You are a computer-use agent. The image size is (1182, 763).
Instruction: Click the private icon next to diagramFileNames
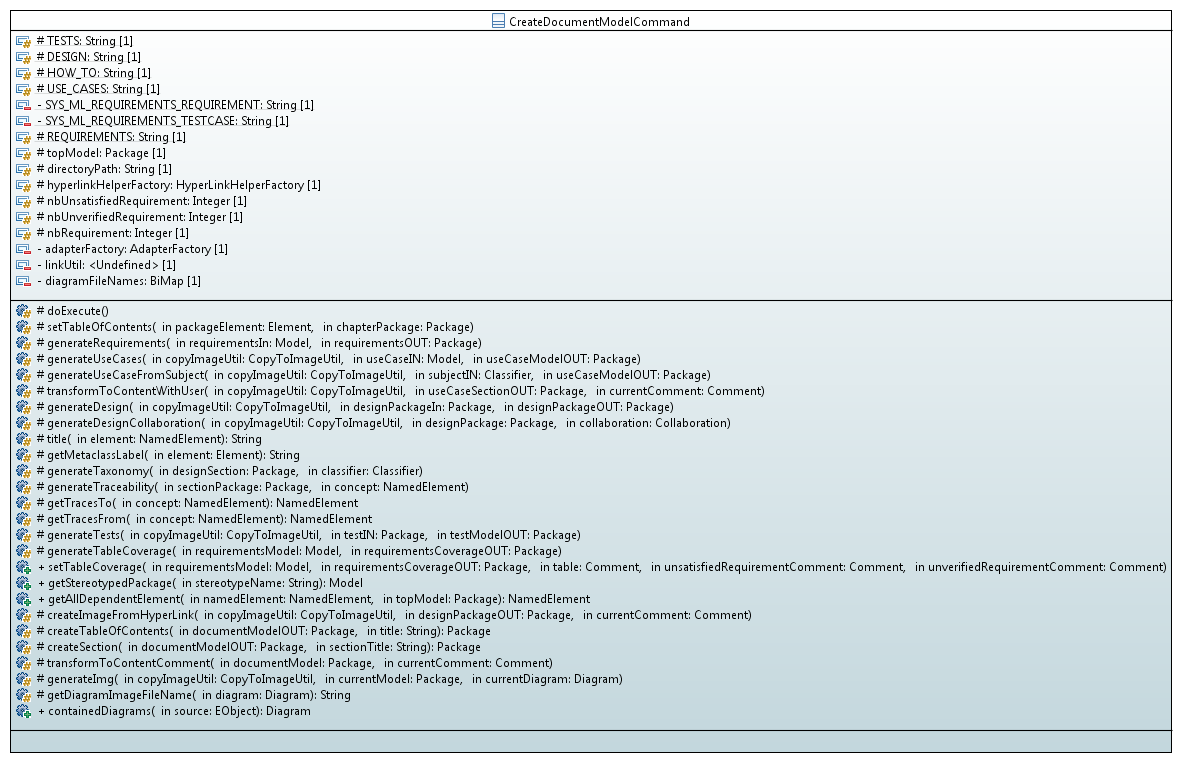point(23,281)
